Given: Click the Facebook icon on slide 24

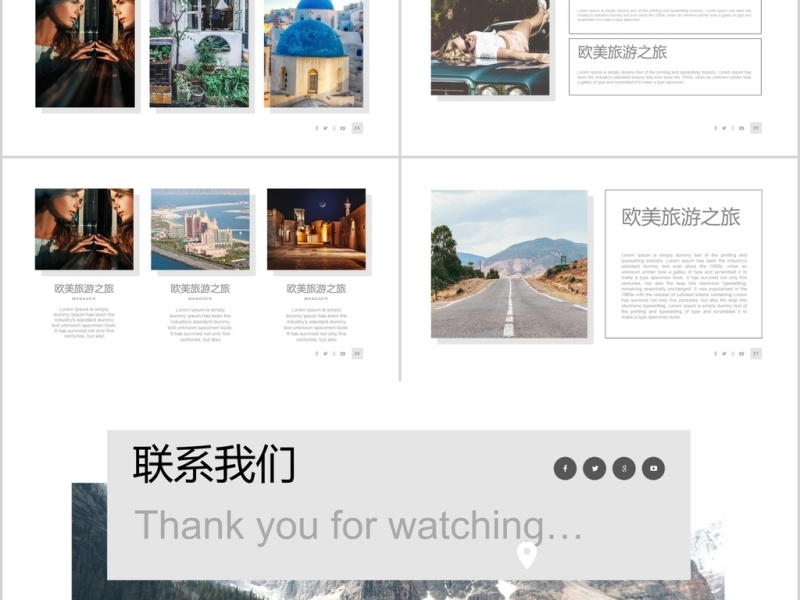Looking at the screenshot, I should pyautogui.click(x=316, y=128).
